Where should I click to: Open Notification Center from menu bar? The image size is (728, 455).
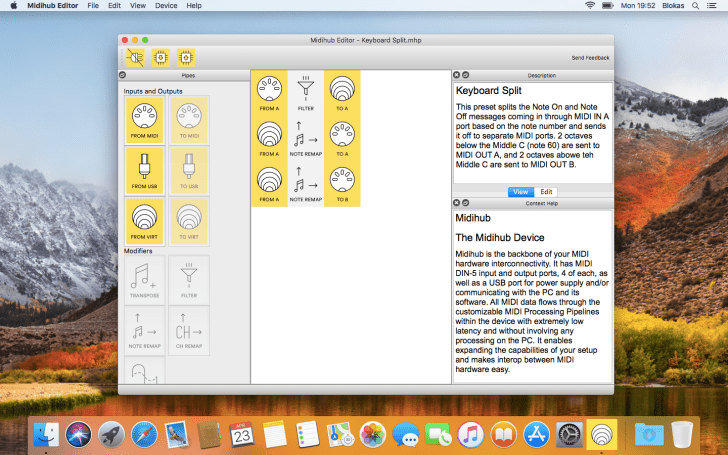click(711, 6)
